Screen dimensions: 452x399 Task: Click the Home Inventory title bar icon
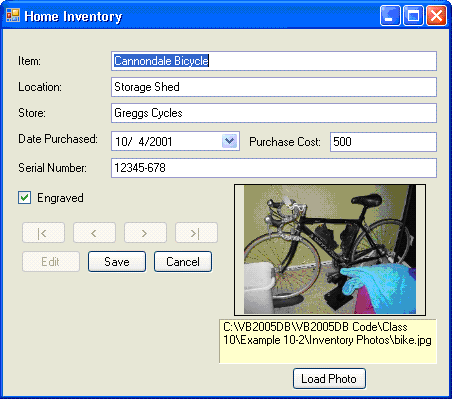point(13,15)
